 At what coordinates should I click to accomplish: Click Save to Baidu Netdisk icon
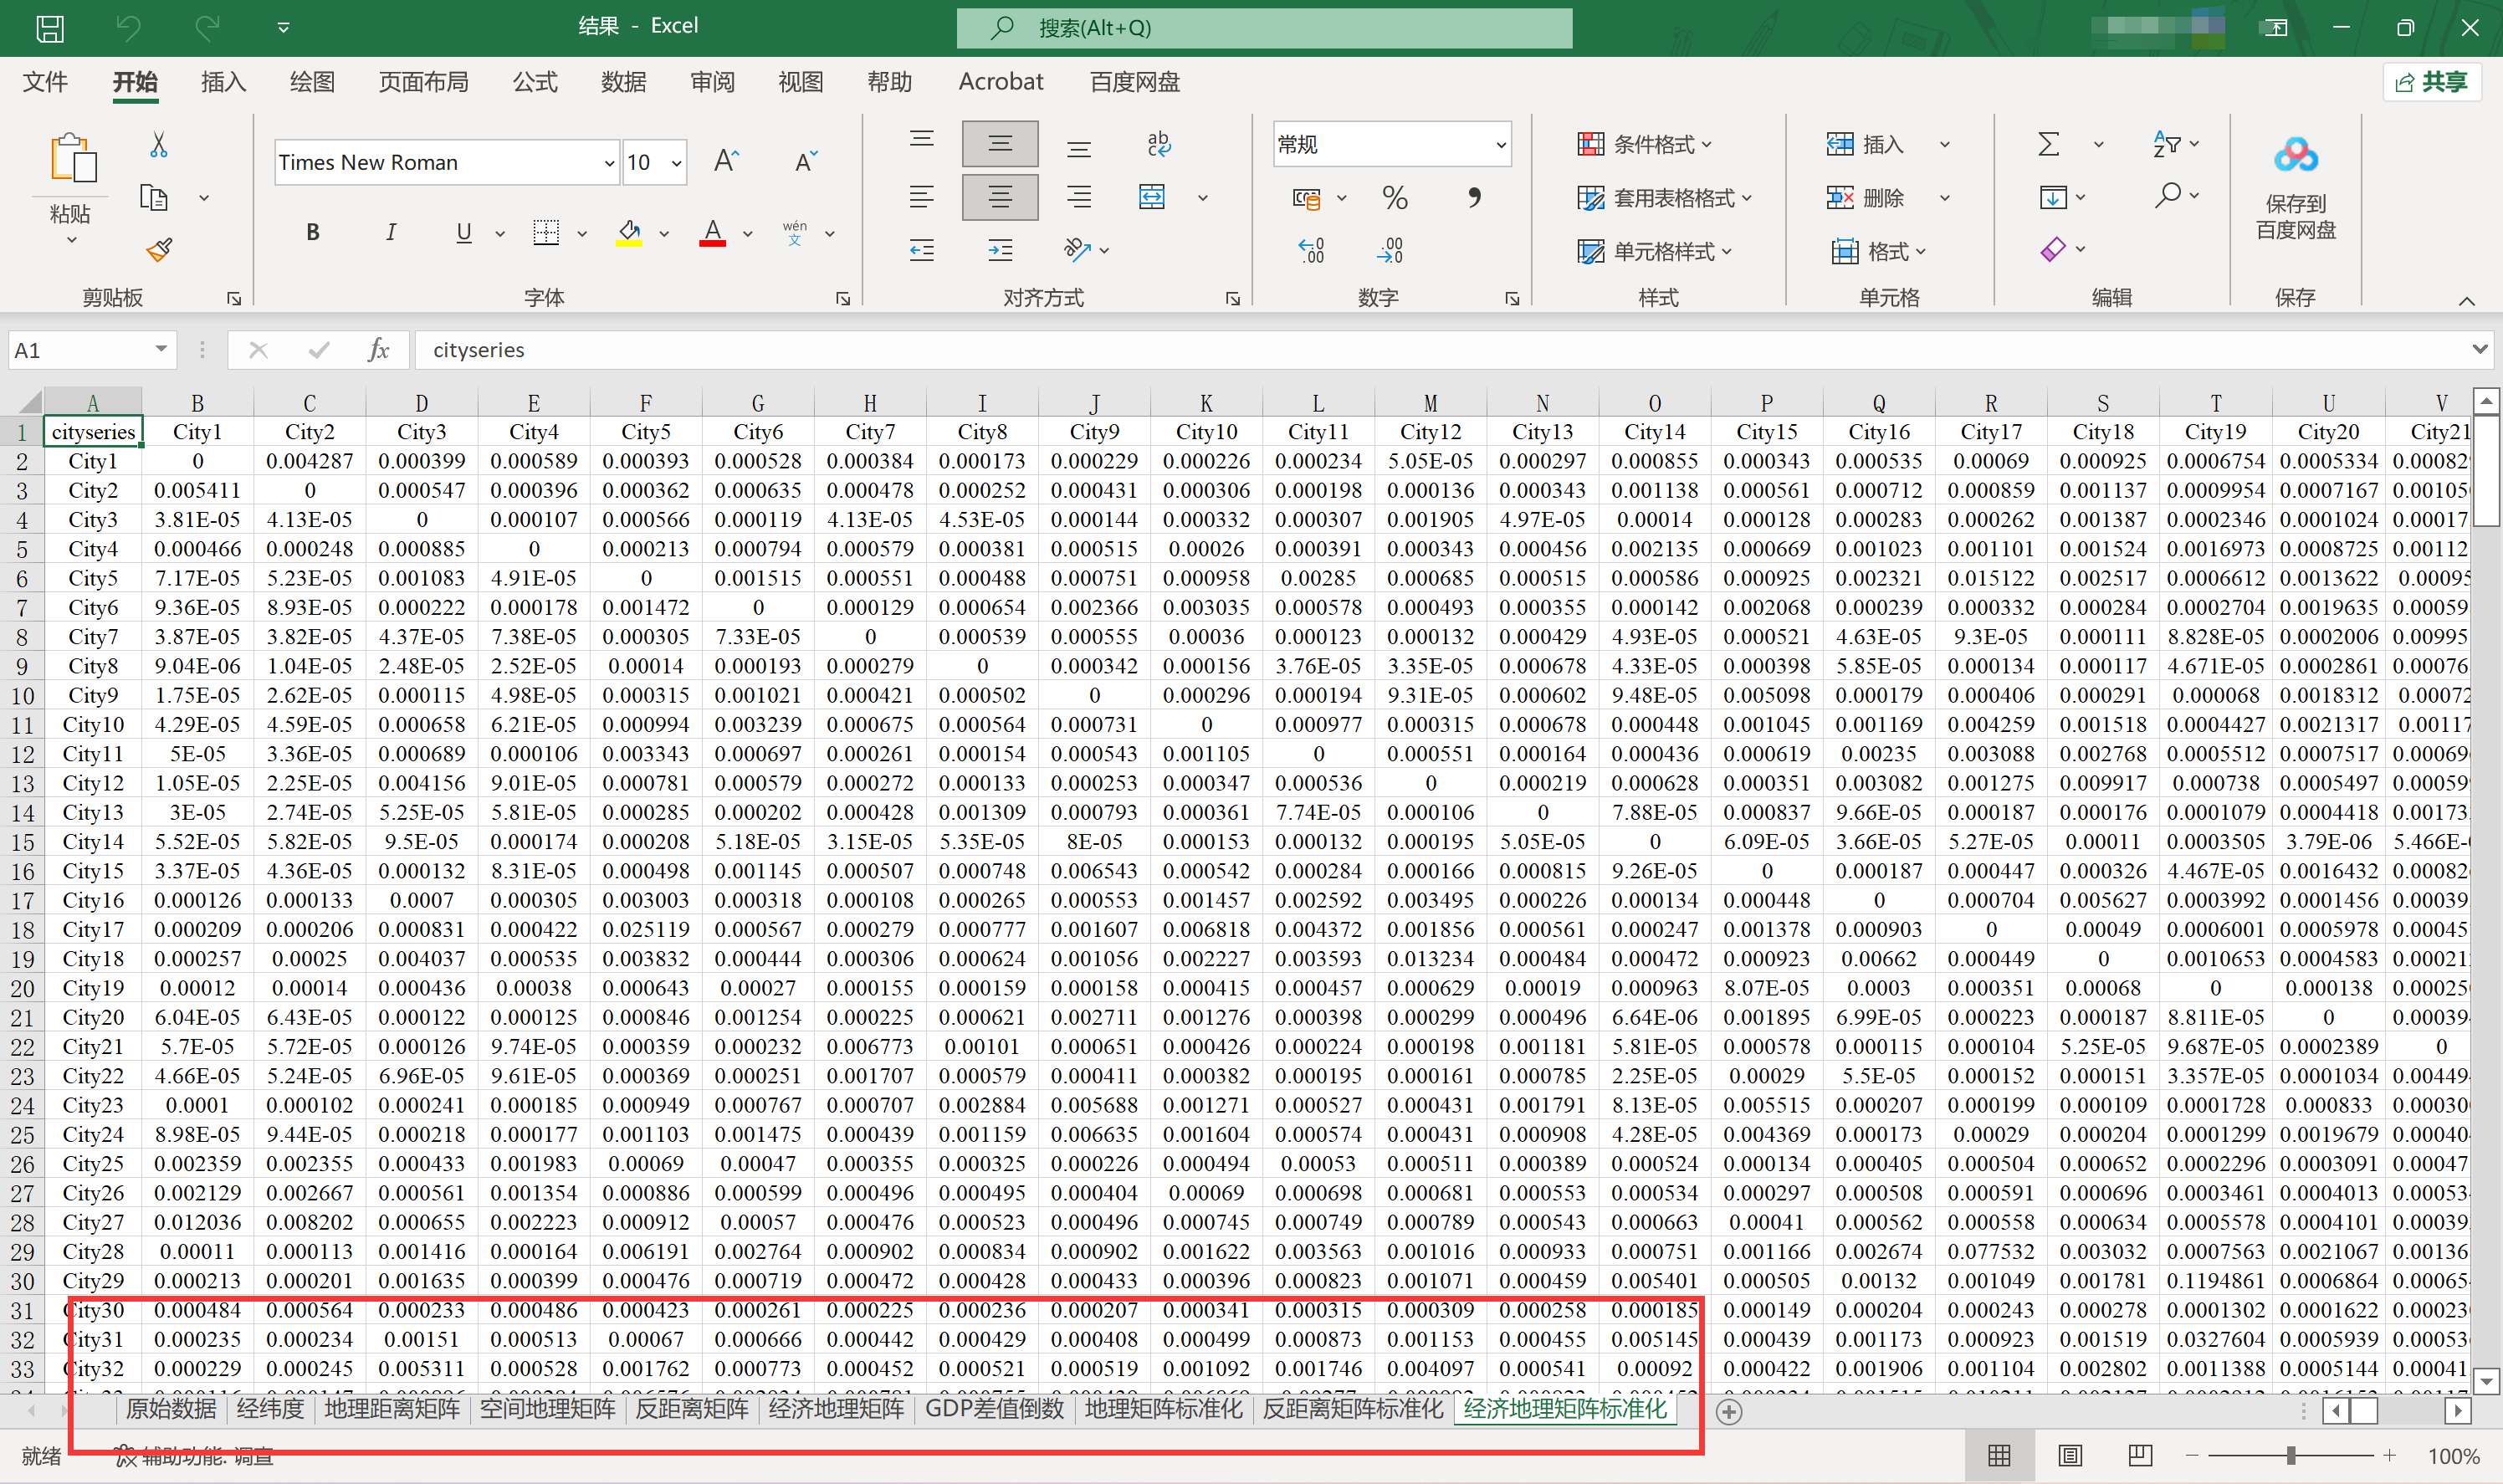(2296, 156)
